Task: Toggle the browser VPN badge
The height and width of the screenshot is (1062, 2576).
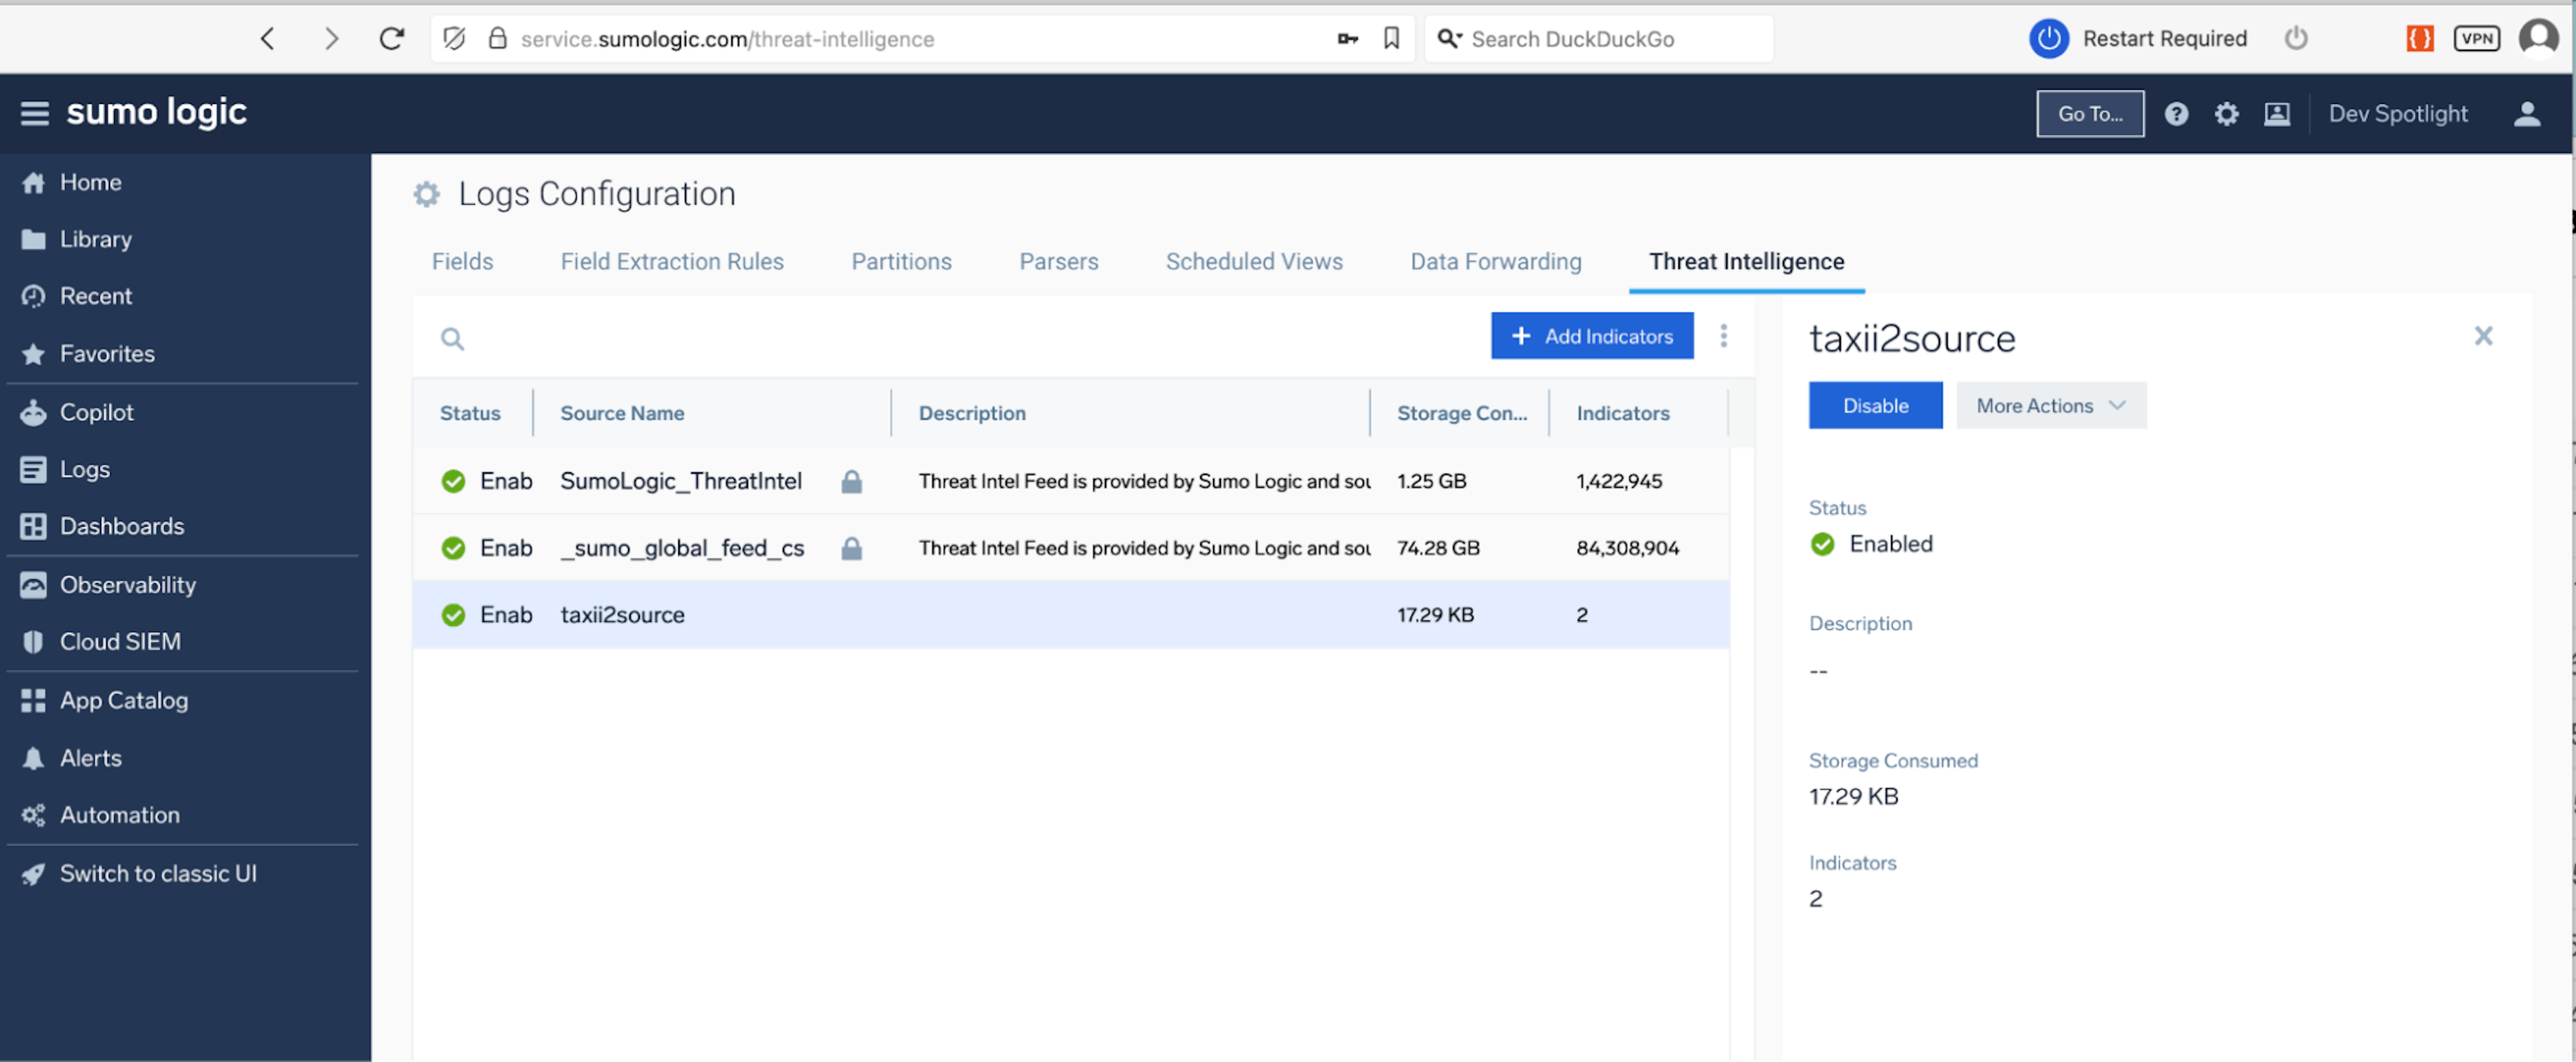Action: pos(2476,39)
